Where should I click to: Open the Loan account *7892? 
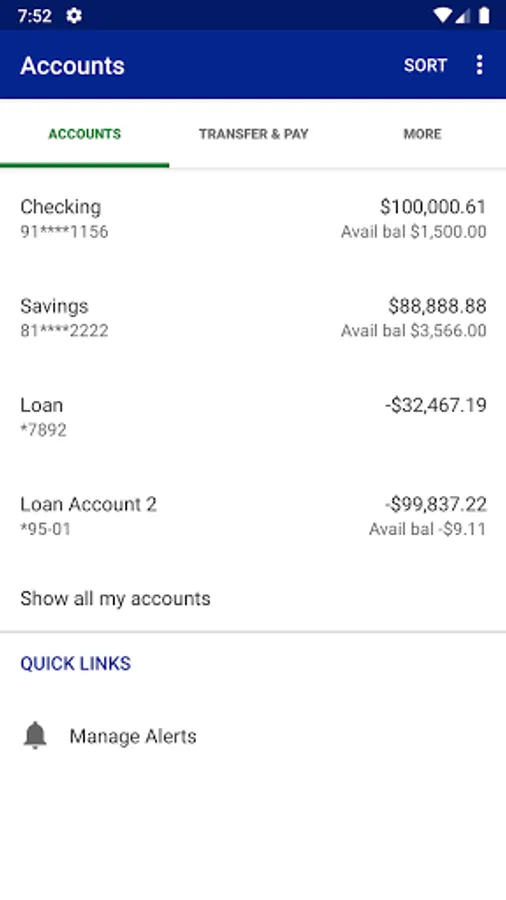[253, 417]
